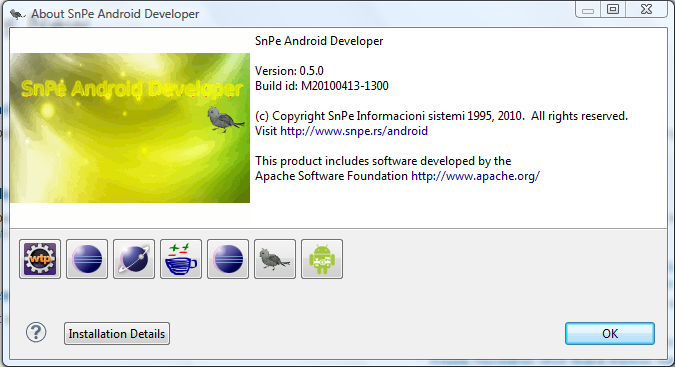Screen dimensions: 675x367
Task: Maximize the About dialog window
Action: [613, 9]
